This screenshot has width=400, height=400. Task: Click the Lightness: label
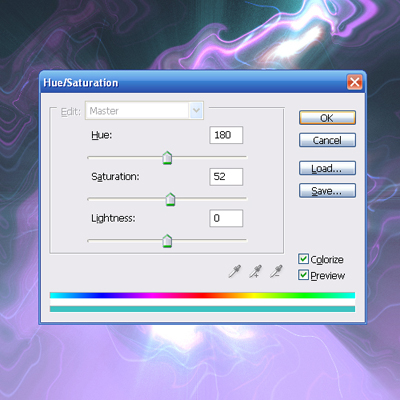(x=113, y=219)
